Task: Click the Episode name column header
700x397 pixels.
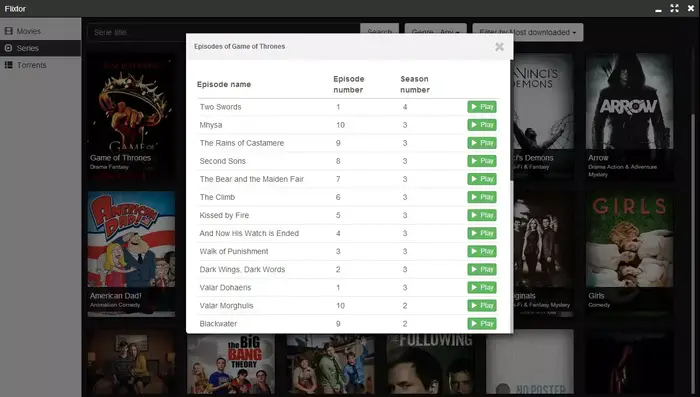Action: pos(224,84)
